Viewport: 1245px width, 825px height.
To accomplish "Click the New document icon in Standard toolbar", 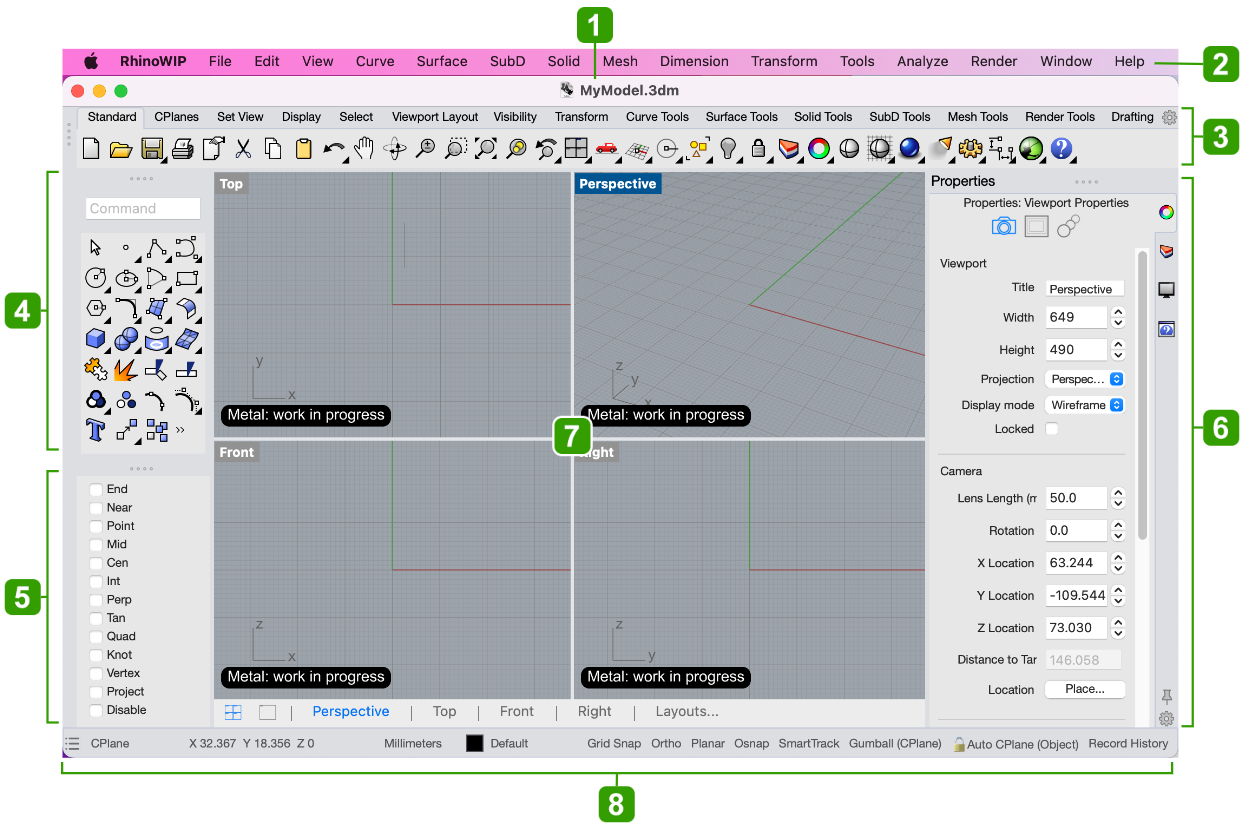I will pyautogui.click(x=91, y=149).
